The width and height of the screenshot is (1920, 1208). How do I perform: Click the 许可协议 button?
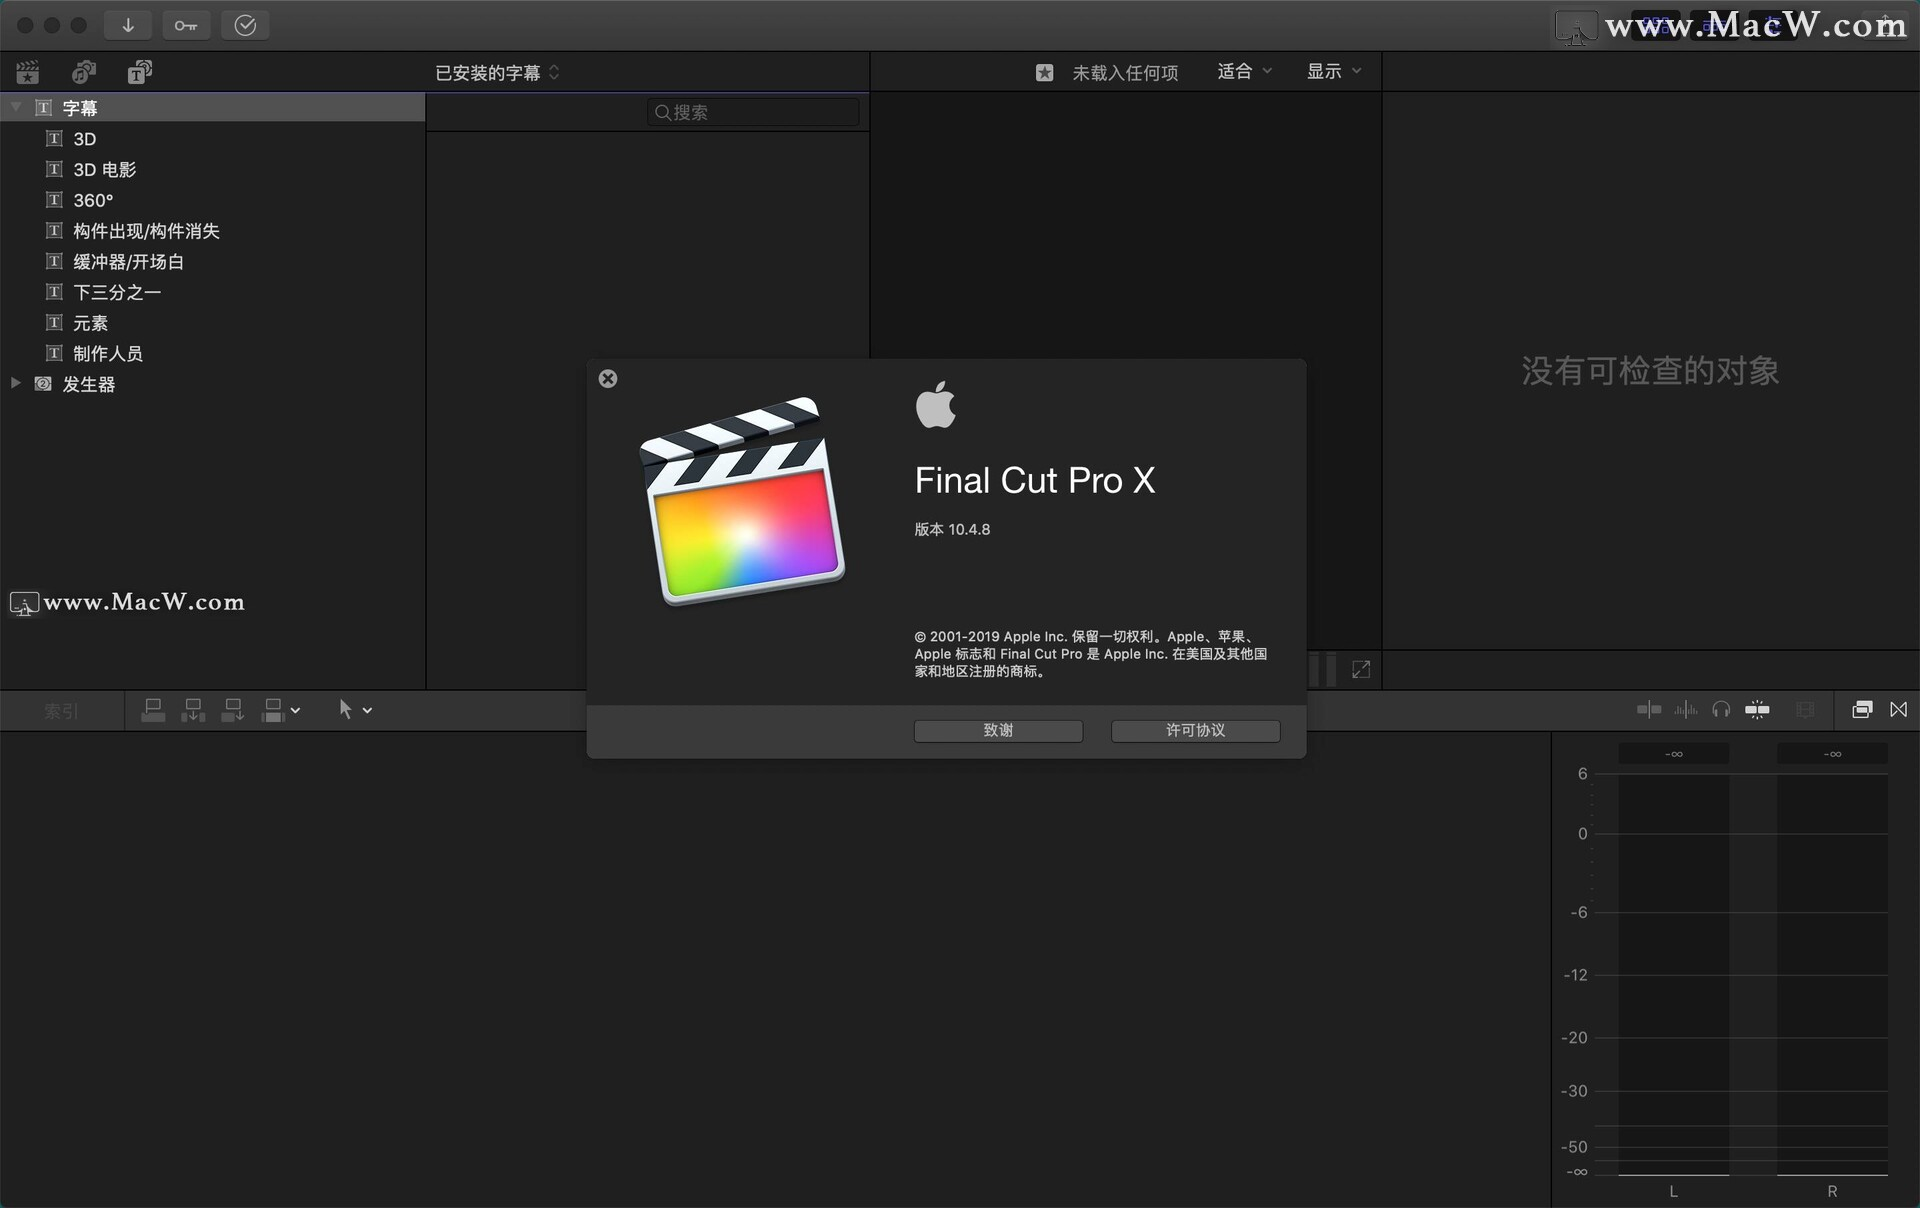1195,731
